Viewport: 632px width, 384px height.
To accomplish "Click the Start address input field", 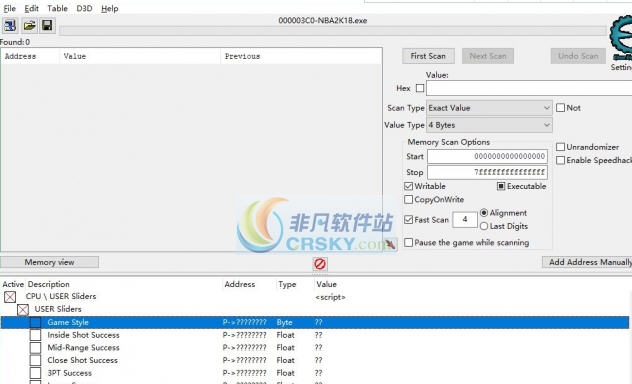I will tap(487, 156).
